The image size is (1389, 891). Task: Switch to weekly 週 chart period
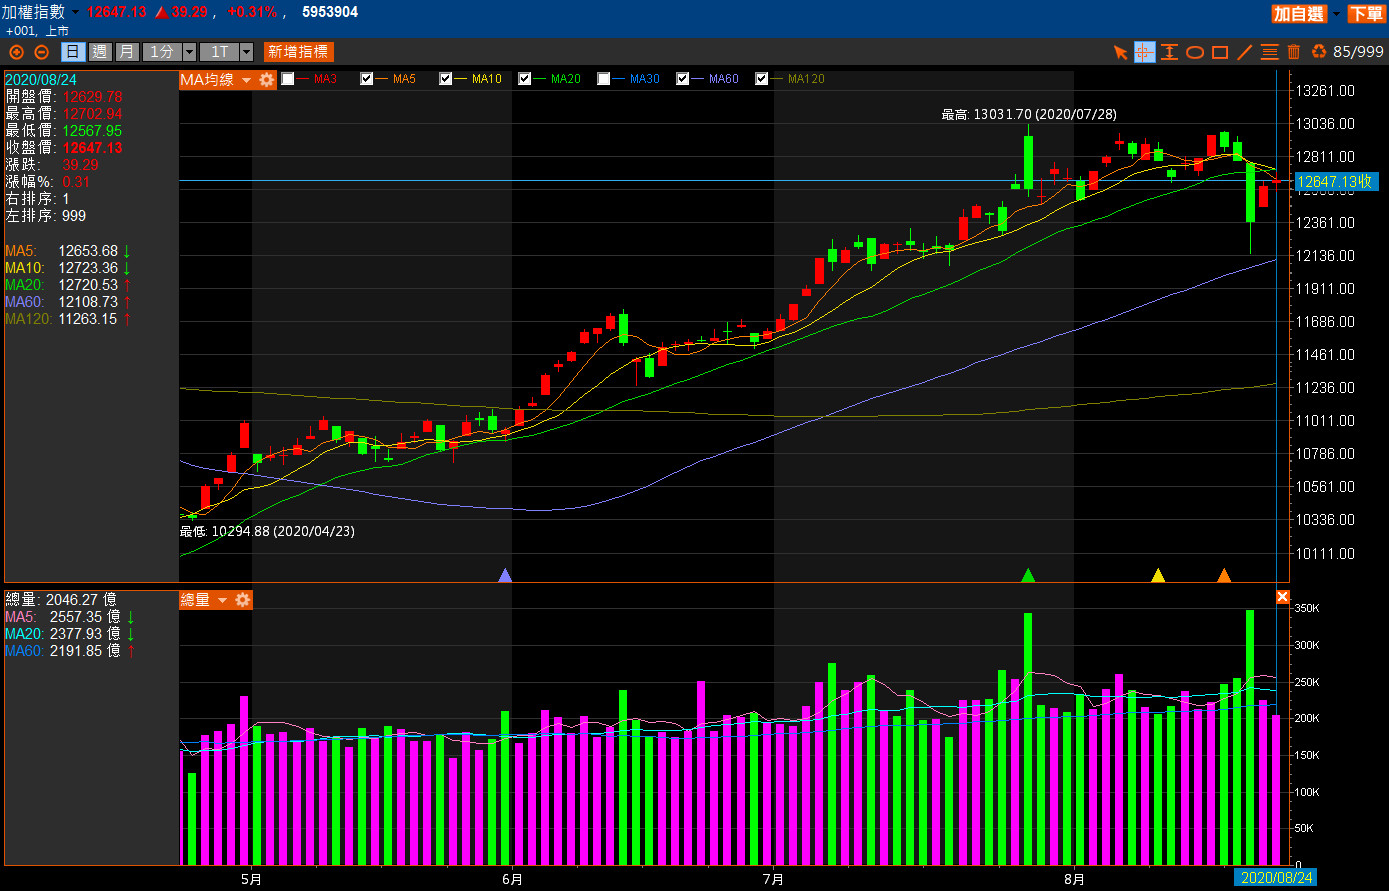click(100, 52)
